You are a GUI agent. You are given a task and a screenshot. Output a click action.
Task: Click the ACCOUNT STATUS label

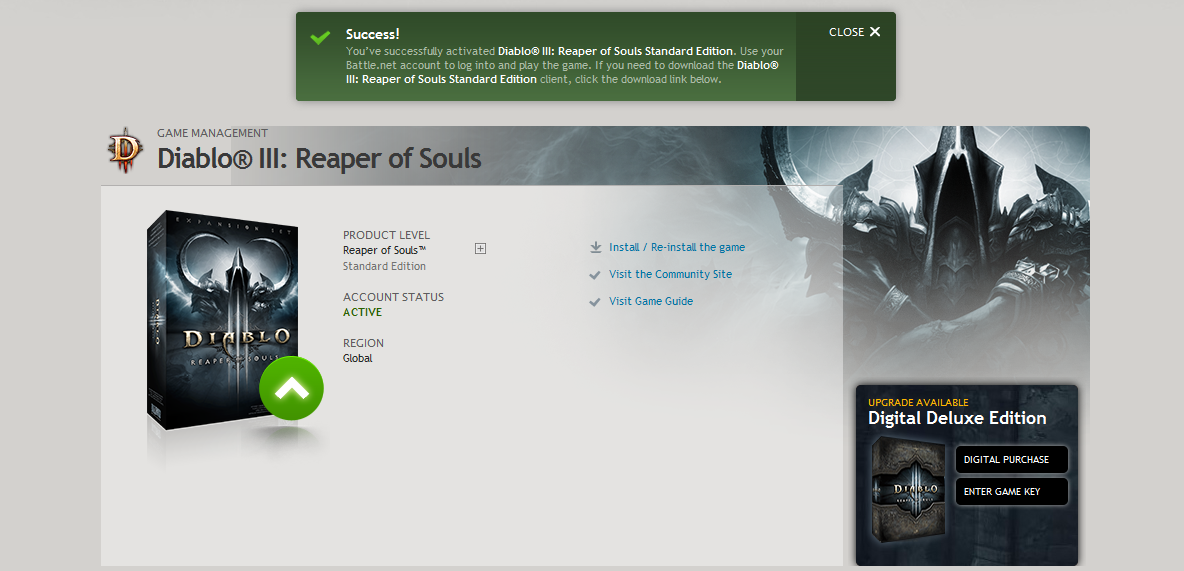(x=393, y=297)
